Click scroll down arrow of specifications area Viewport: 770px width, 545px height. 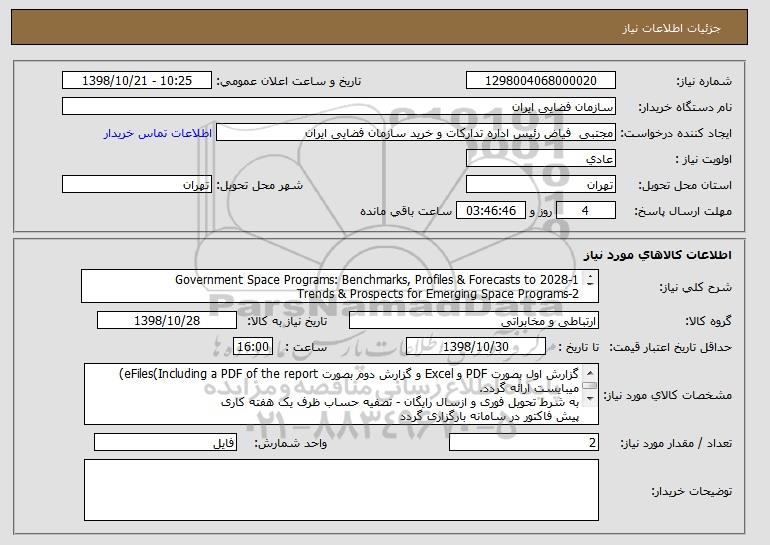coord(590,399)
